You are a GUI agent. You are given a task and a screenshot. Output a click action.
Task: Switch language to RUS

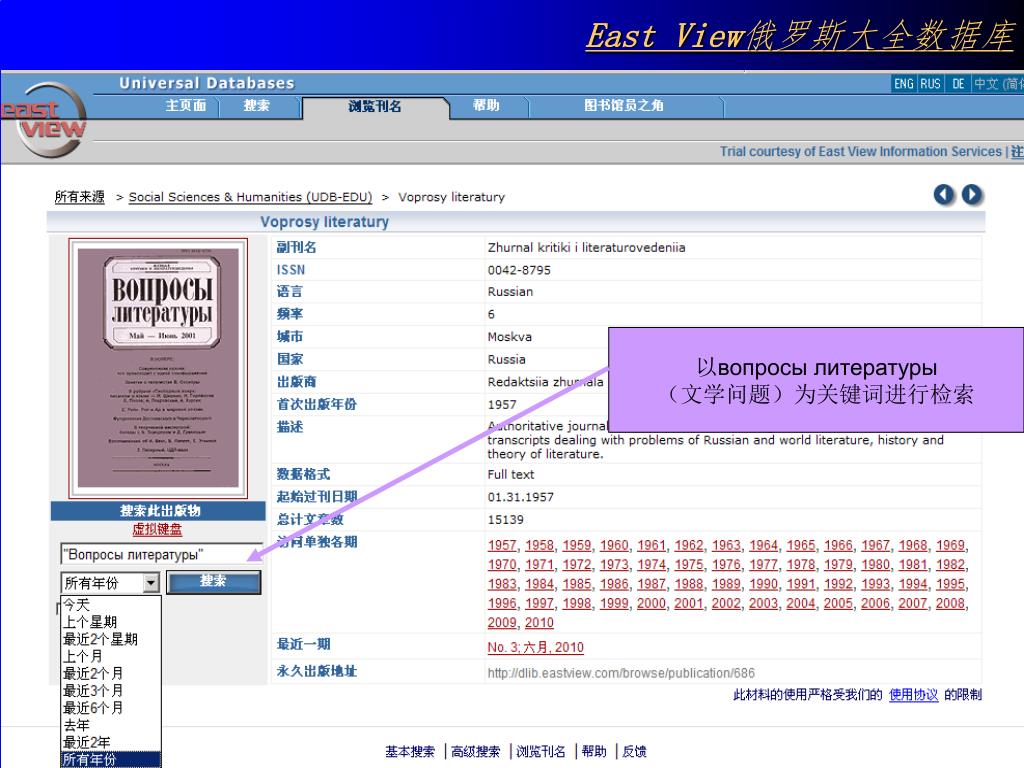click(930, 84)
